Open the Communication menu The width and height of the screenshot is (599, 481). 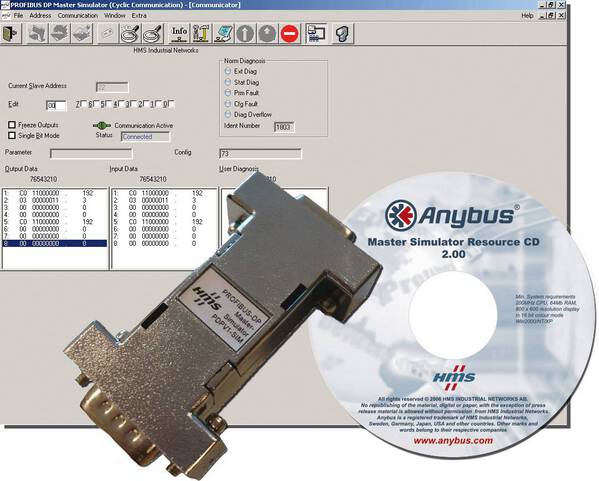point(78,16)
